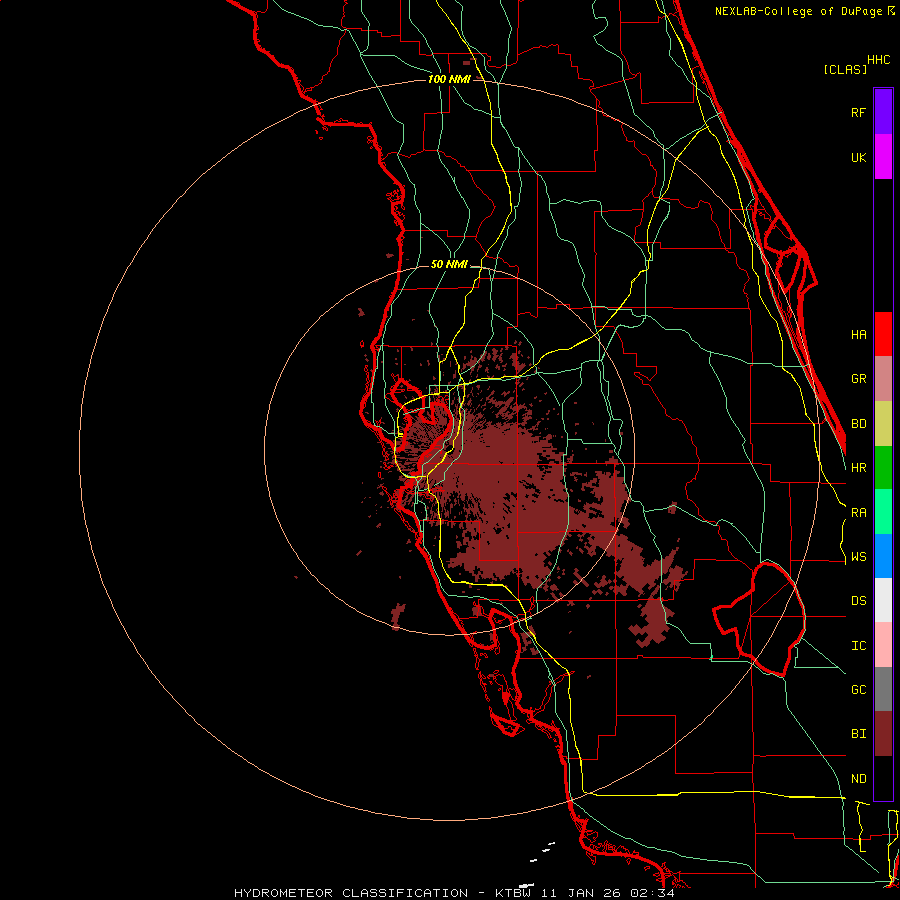This screenshot has height=900, width=900.
Task: Click the [CLAS] units label
Action: tap(845, 69)
